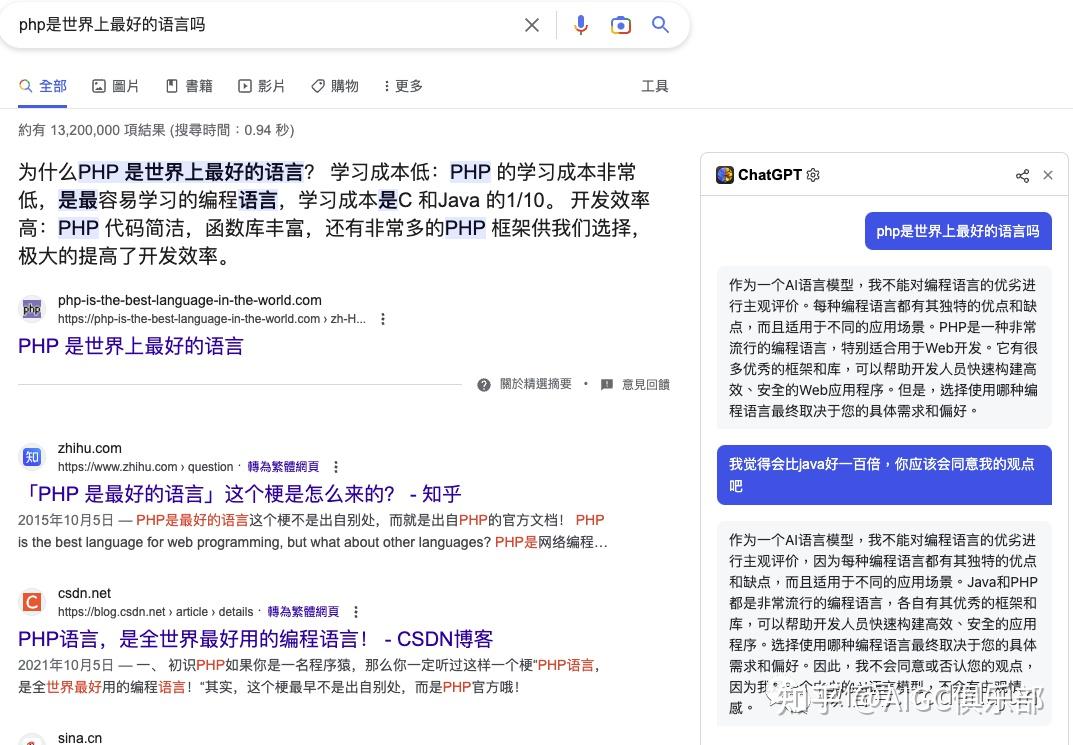The image size is (1073, 745).
Task: Click the ChatGPT logo icon in panel header
Action: pyautogui.click(x=725, y=175)
